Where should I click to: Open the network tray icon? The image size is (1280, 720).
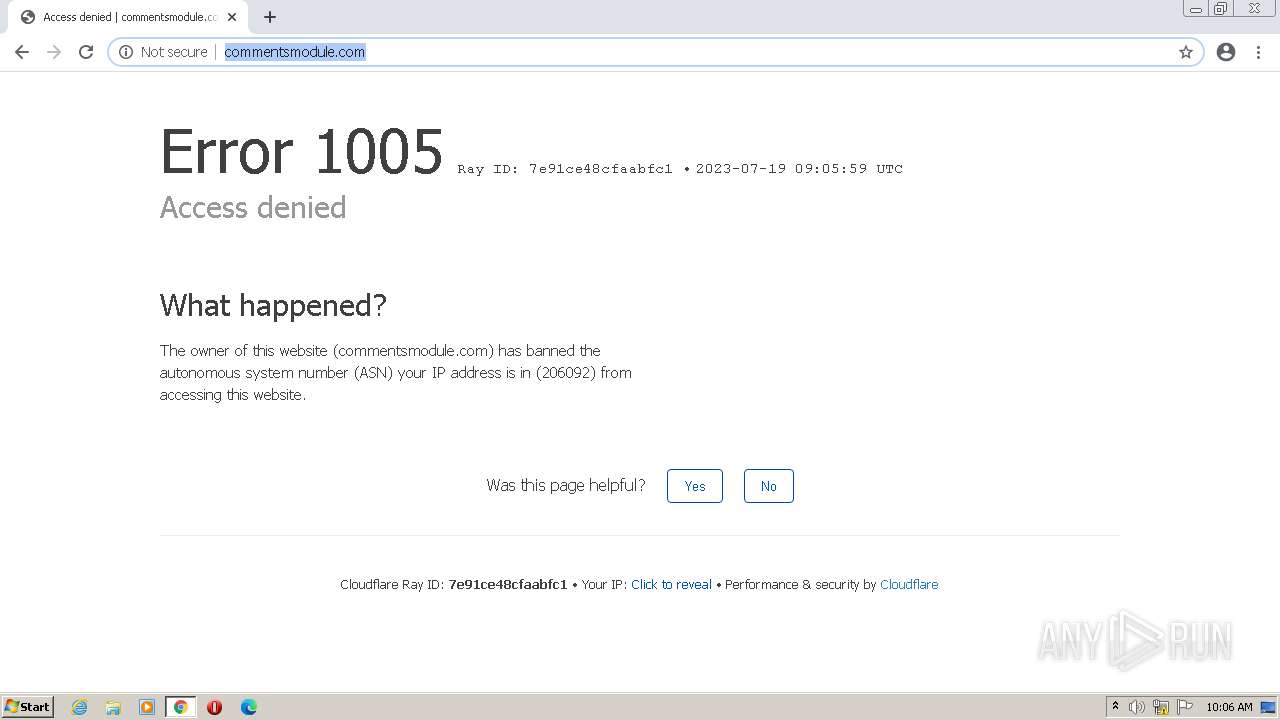[1161, 707]
